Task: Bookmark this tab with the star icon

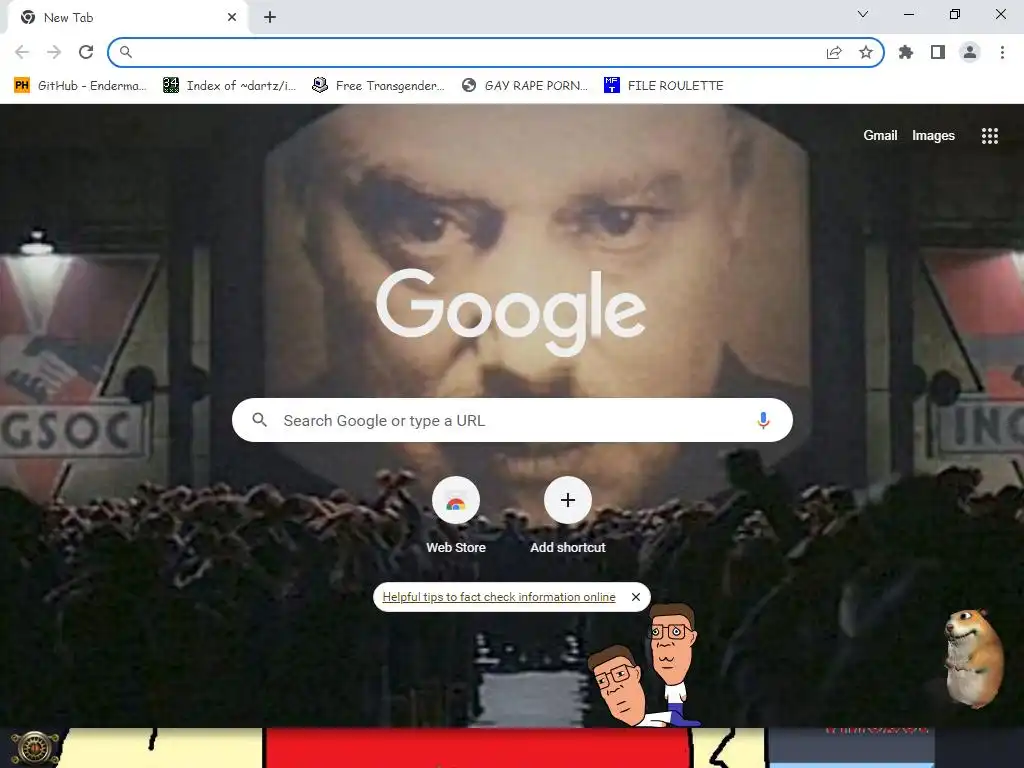Action: (x=866, y=52)
